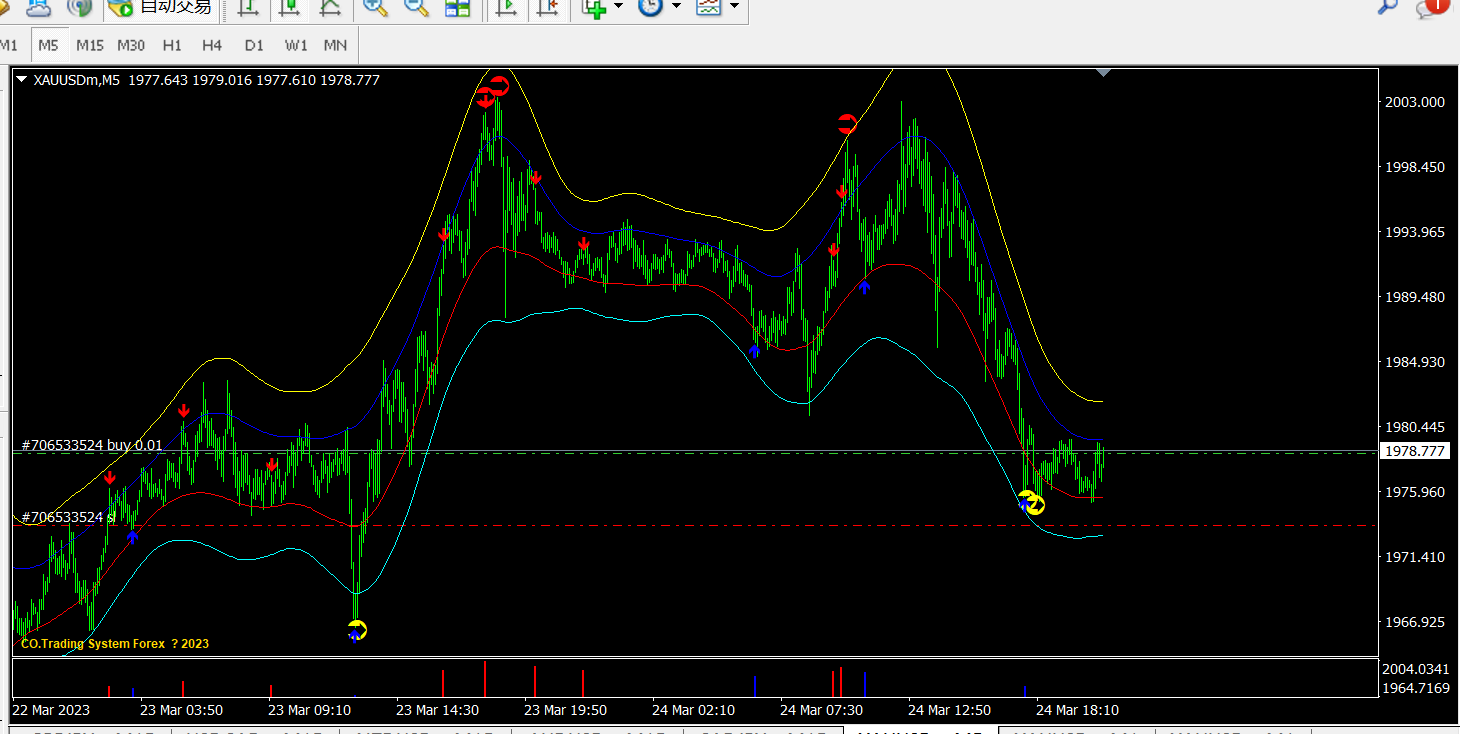Click the #706533524 sl stop-loss label

coord(69,517)
